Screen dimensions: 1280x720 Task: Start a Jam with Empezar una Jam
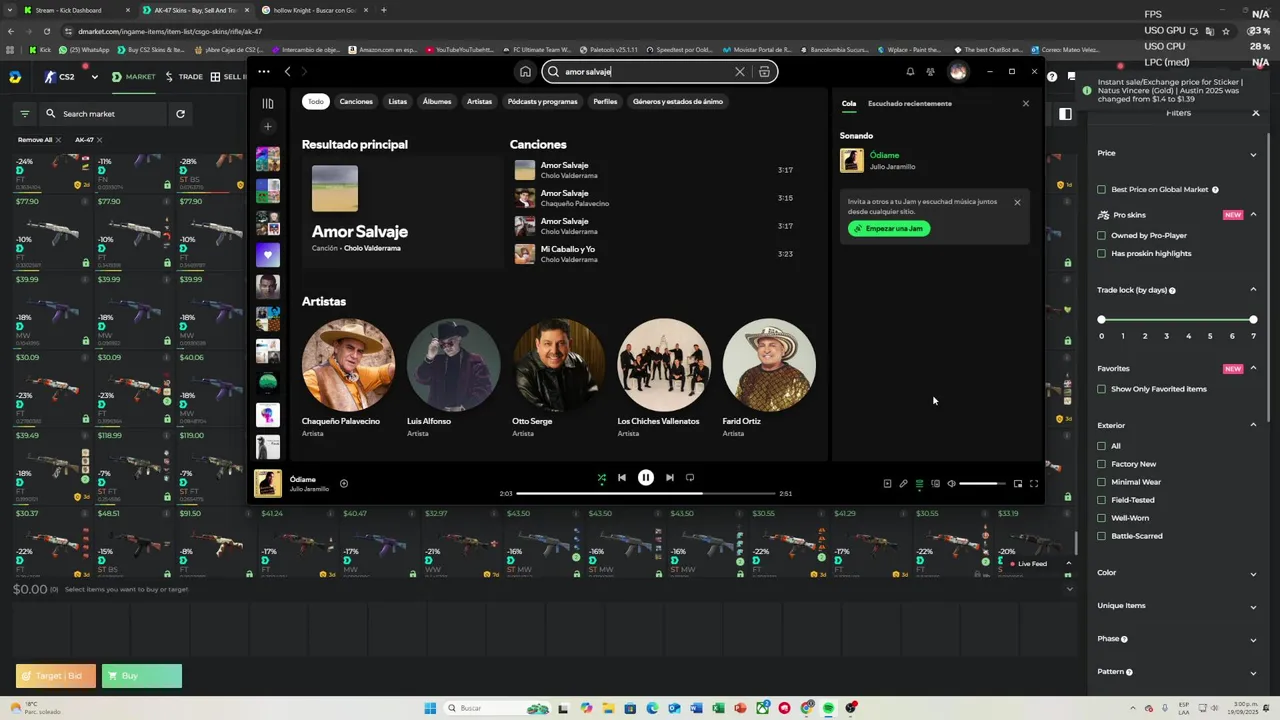(x=889, y=229)
